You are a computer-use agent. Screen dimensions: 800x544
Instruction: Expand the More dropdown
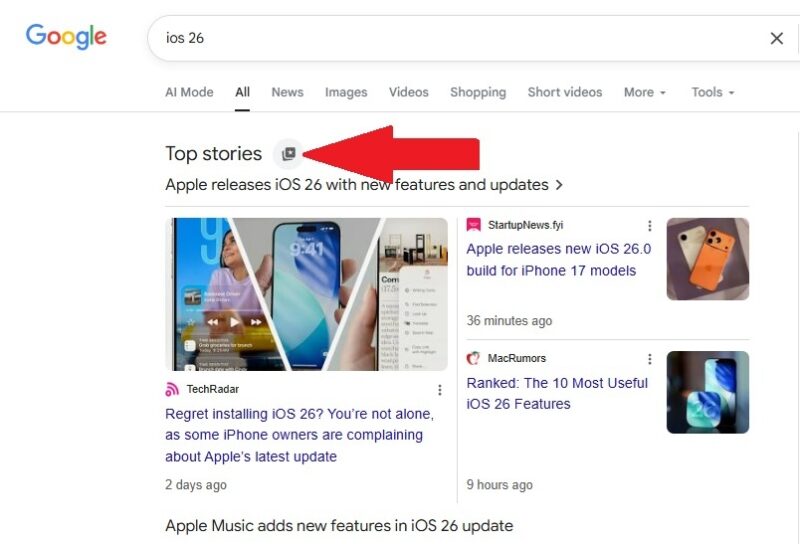(645, 92)
